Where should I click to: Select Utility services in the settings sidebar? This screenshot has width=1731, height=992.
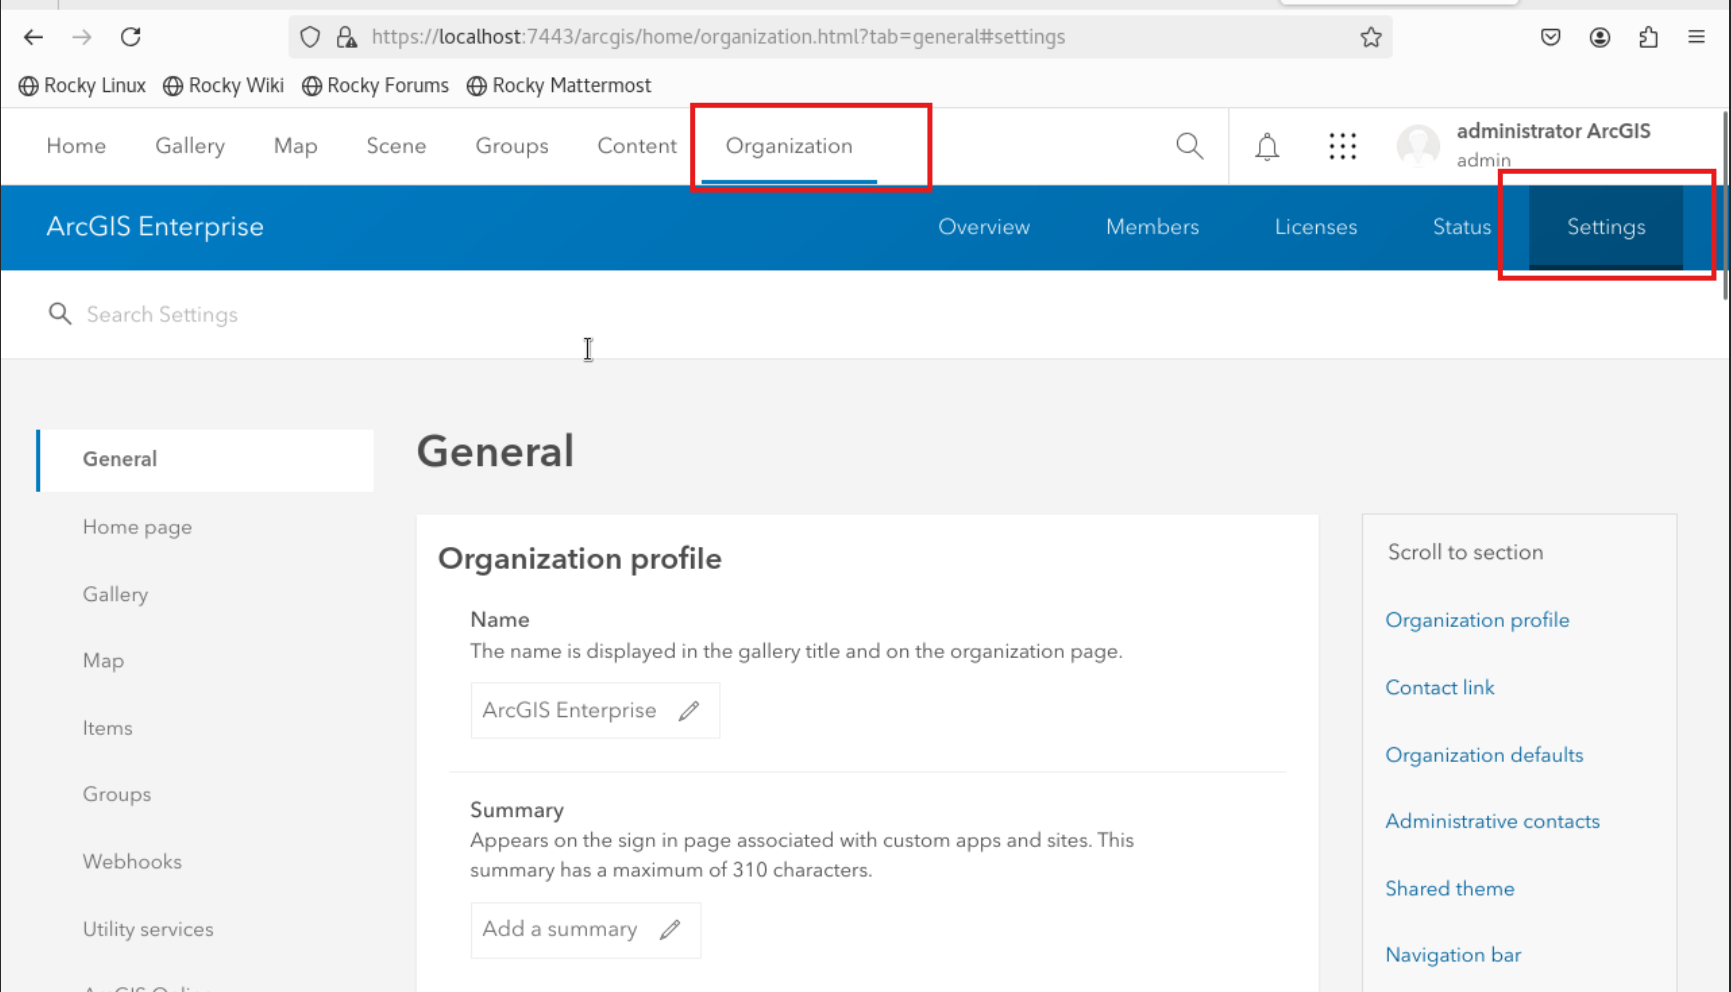pyautogui.click(x=148, y=929)
